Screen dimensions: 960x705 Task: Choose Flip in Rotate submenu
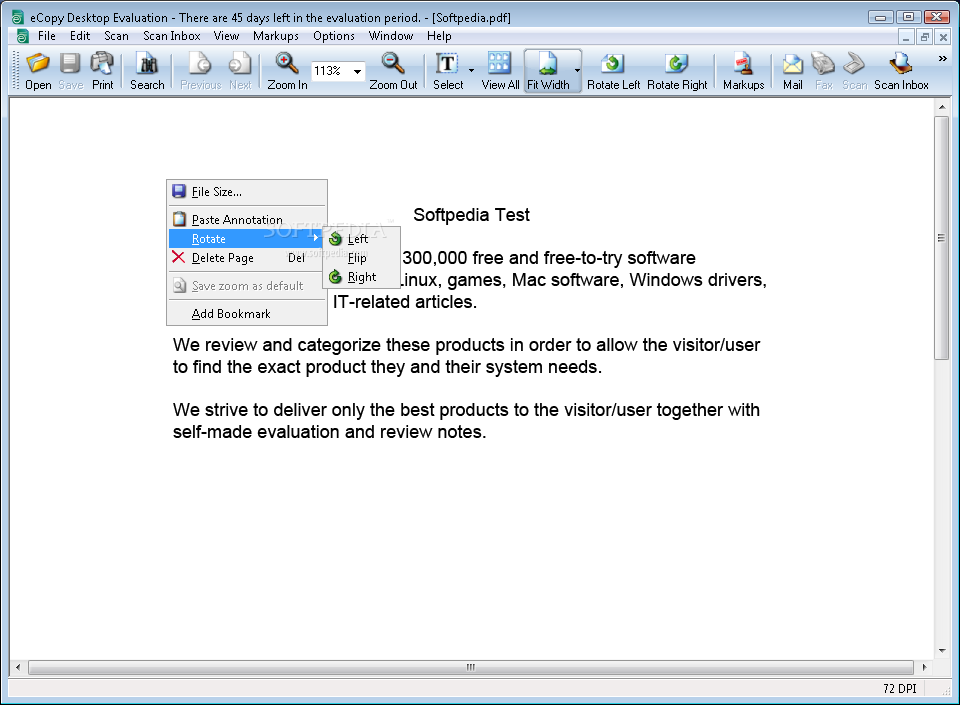361,258
